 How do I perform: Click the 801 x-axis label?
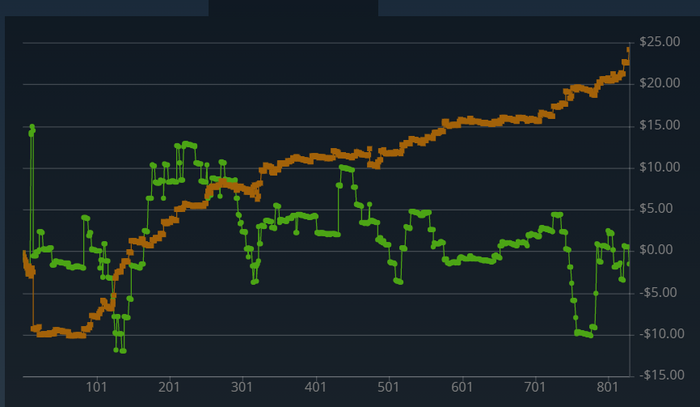pos(608,387)
